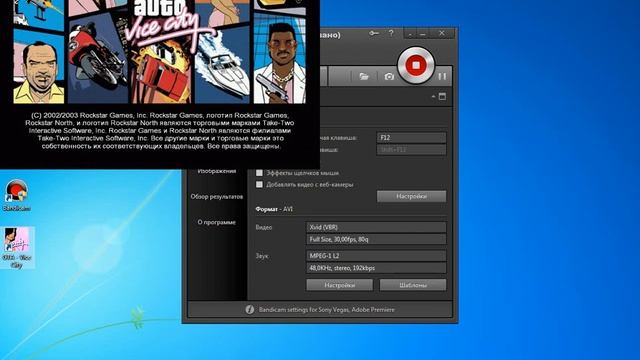Screen dimensions: 640x360
Task: Open the О программе tab
Action: 217,222
